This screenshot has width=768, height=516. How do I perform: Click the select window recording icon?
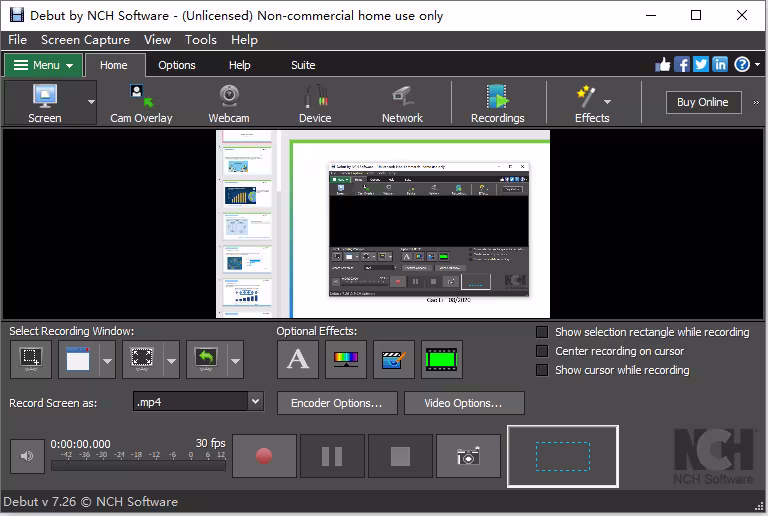(78, 360)
